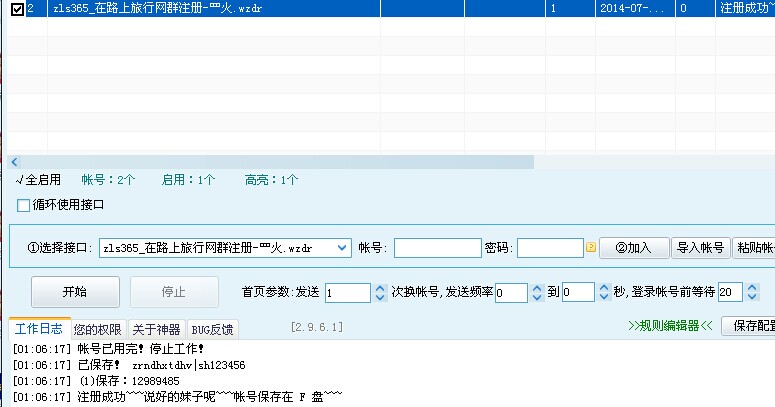Click the 导入帐号 button
The width and height of the screenshot is (775, 407).
click(x=700, y=248)
